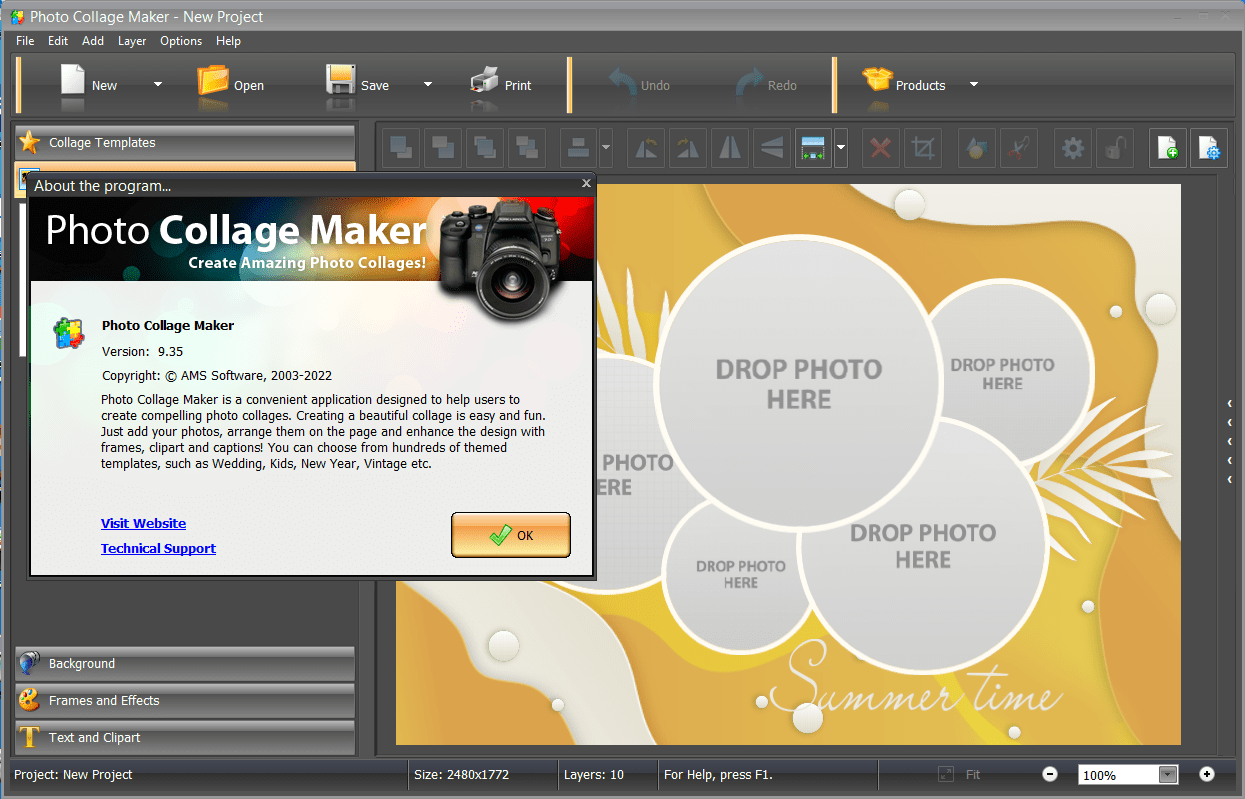Expand the Frames and Effects panel

pos(185,700)
